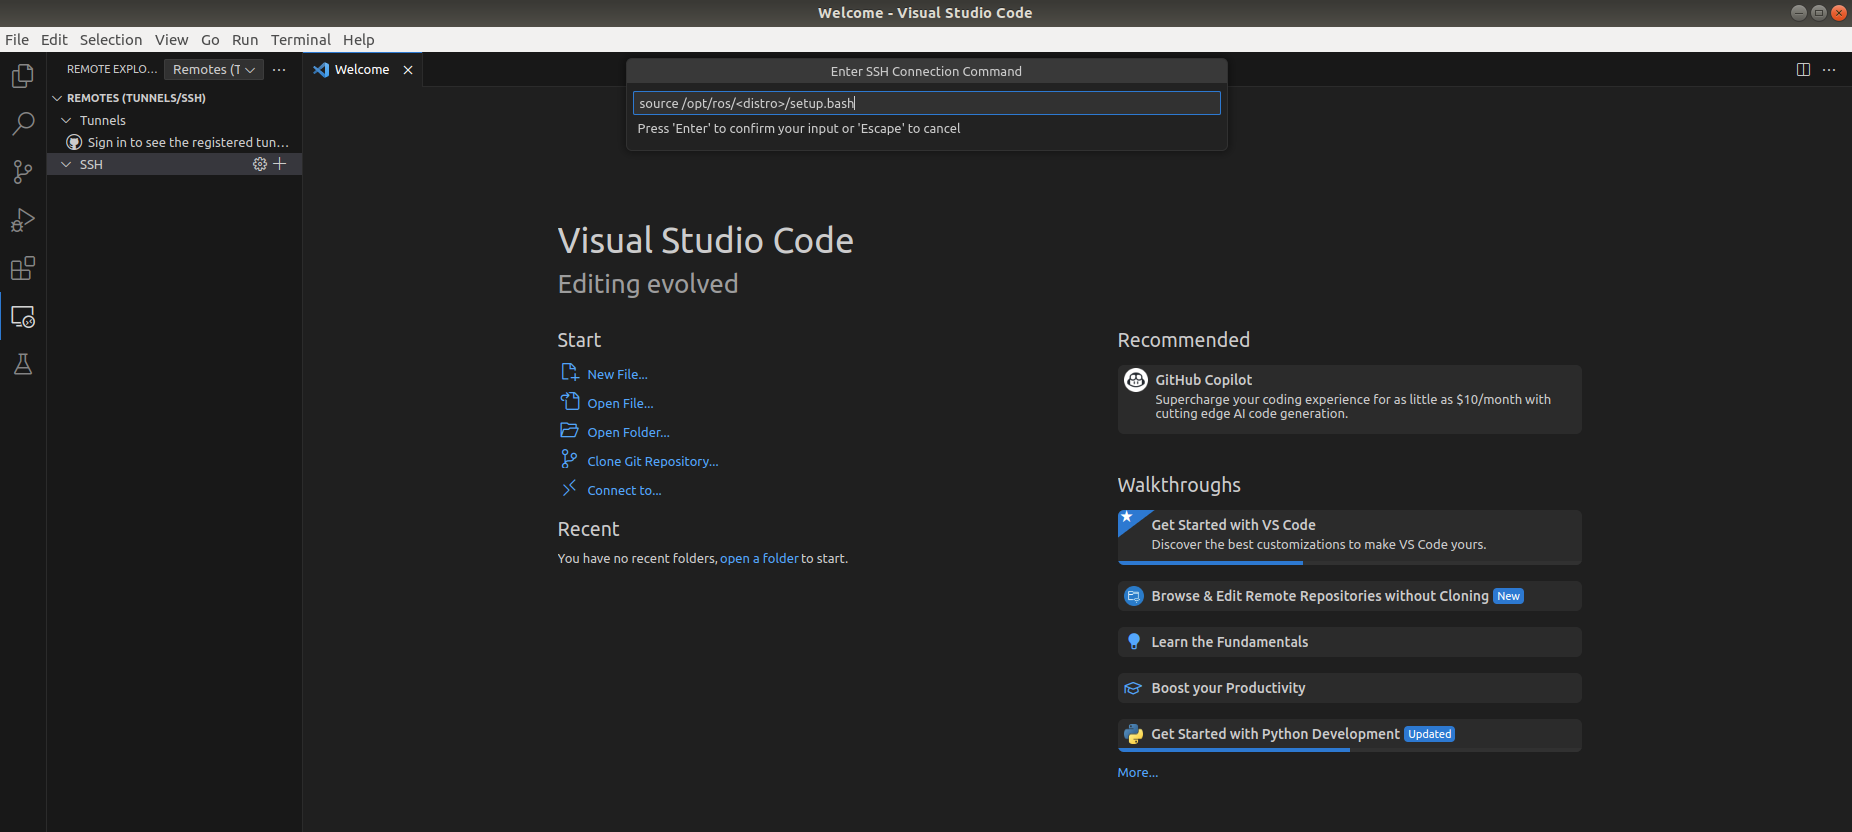Click the Open File... link
1852x832 pixels.
620,403
